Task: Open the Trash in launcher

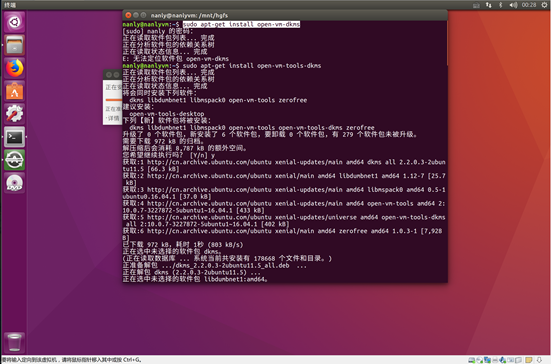Action: pos(14,342)
